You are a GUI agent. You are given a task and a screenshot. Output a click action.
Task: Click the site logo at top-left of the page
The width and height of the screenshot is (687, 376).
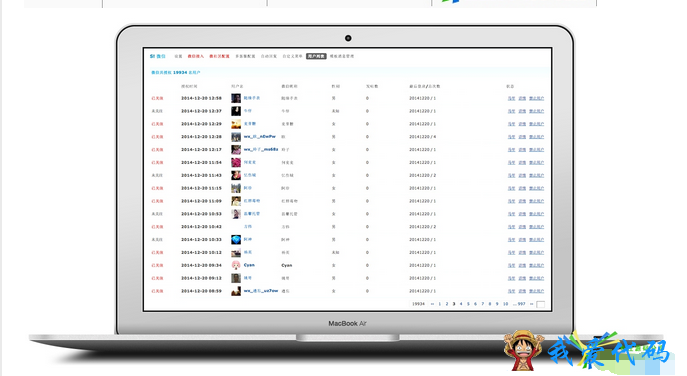tap(157, 56)
